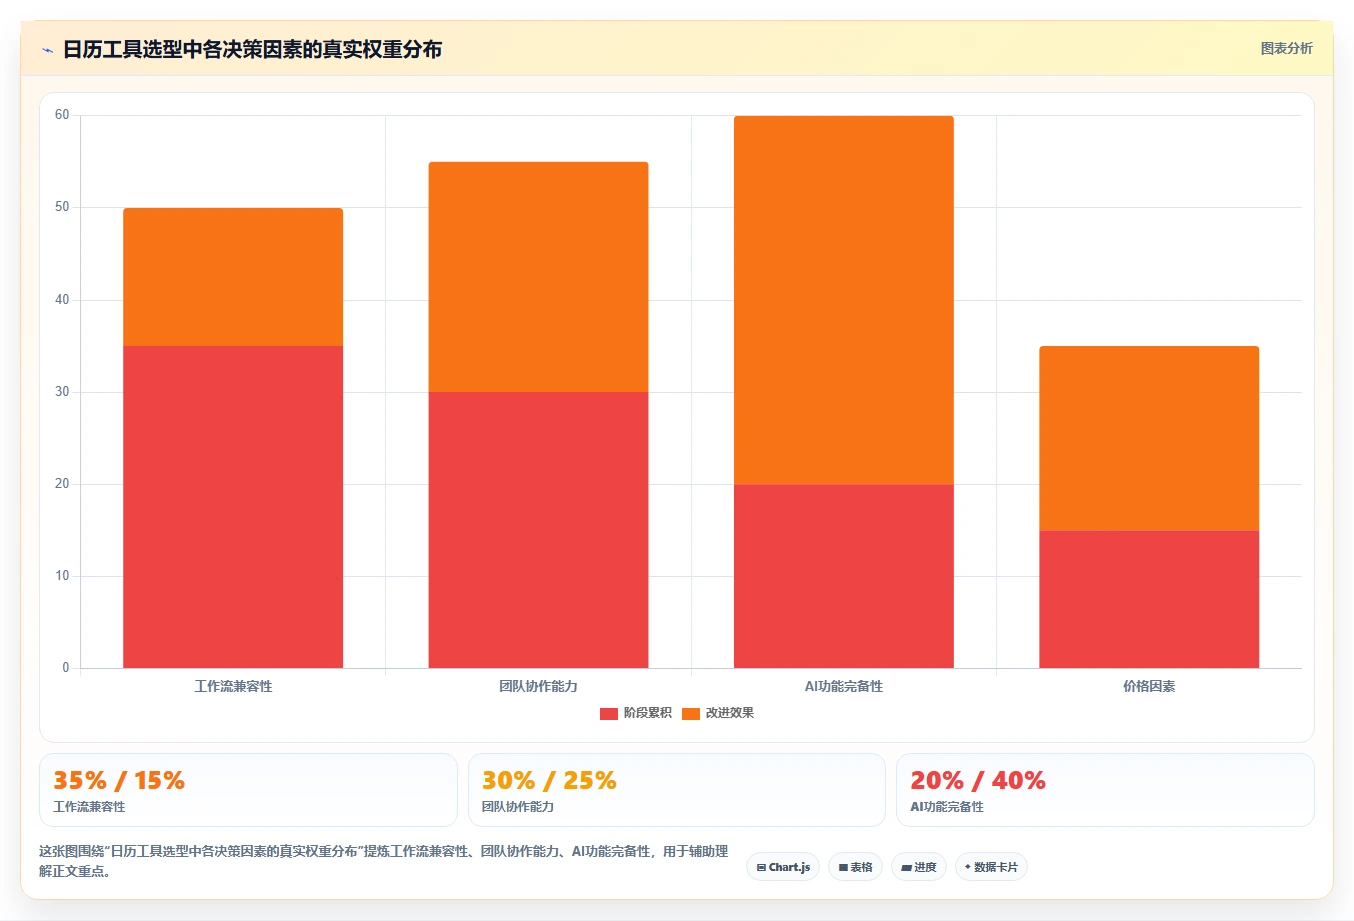Click the 35% / 15% data card
The image size is (1354, 921).
(248, 790)
